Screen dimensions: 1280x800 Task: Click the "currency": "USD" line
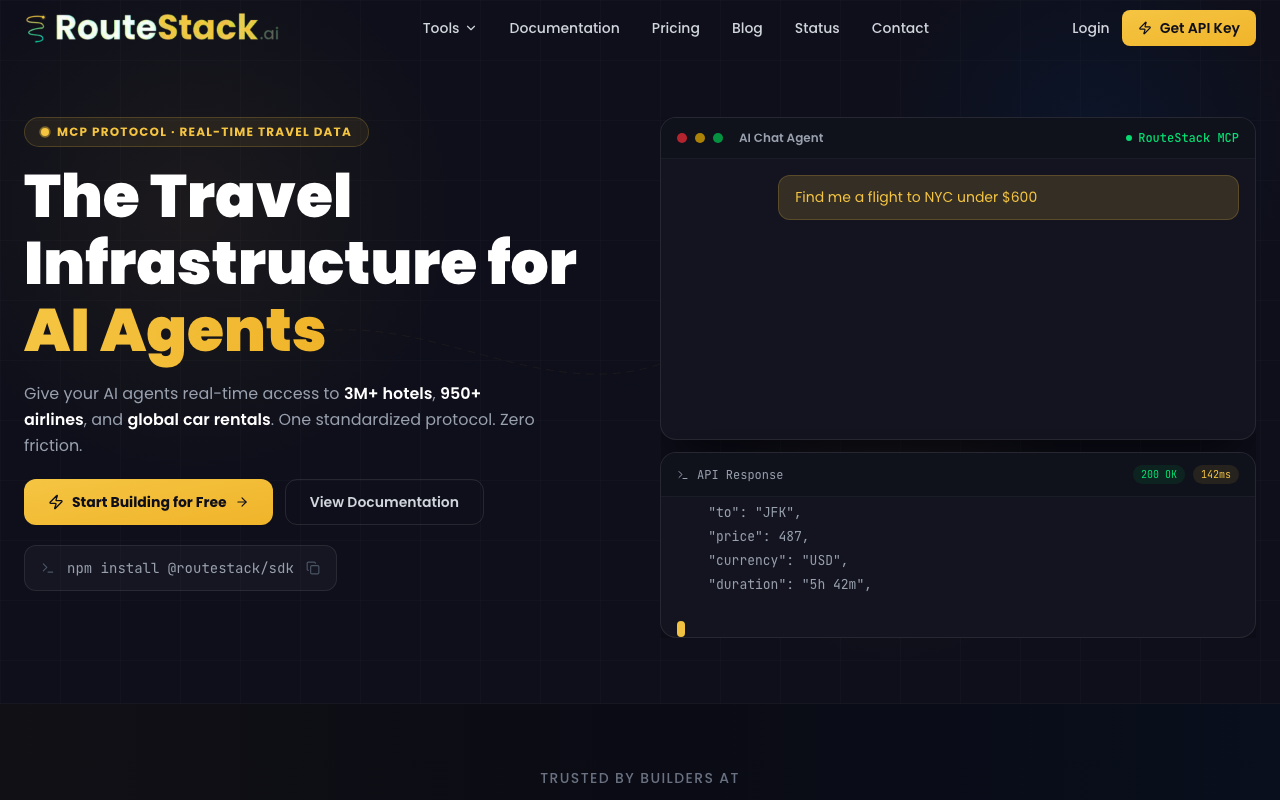coord(779,560)
